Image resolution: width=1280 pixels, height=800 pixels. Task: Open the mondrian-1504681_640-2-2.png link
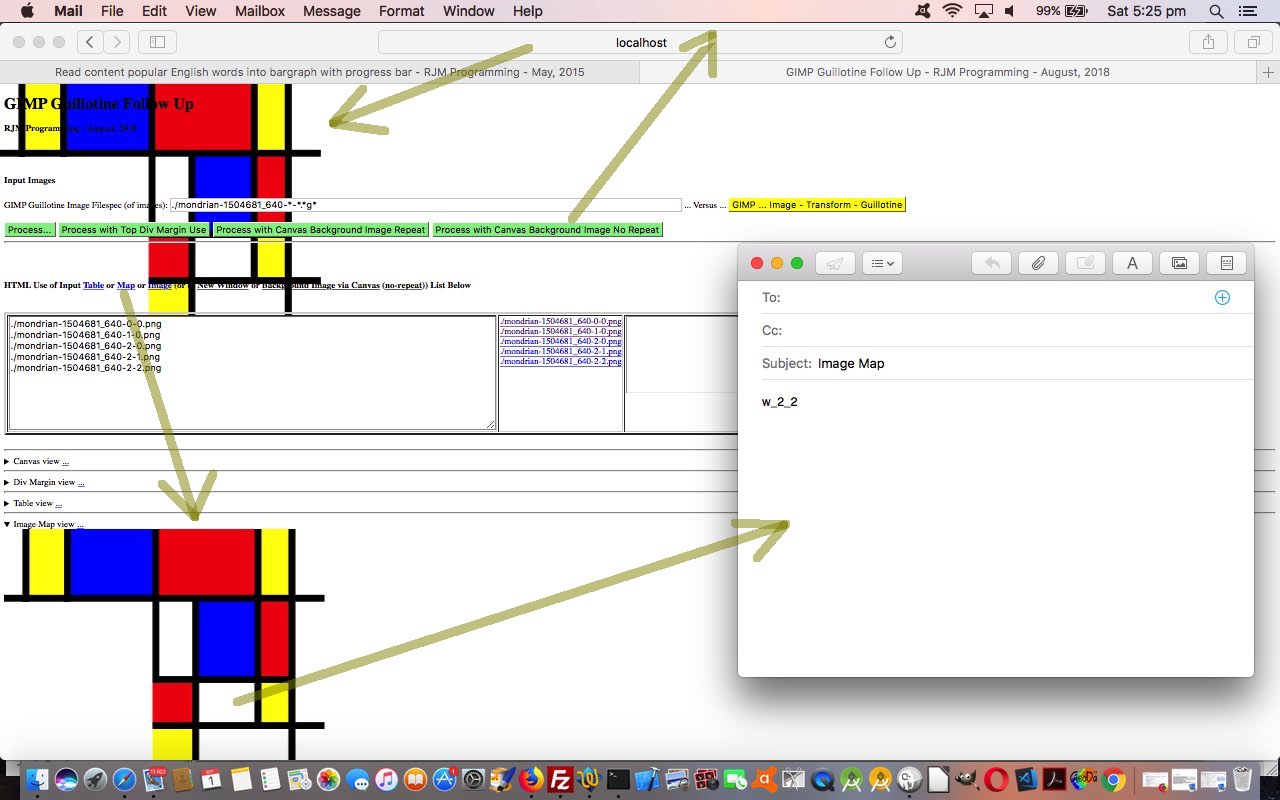click(560, 361)
